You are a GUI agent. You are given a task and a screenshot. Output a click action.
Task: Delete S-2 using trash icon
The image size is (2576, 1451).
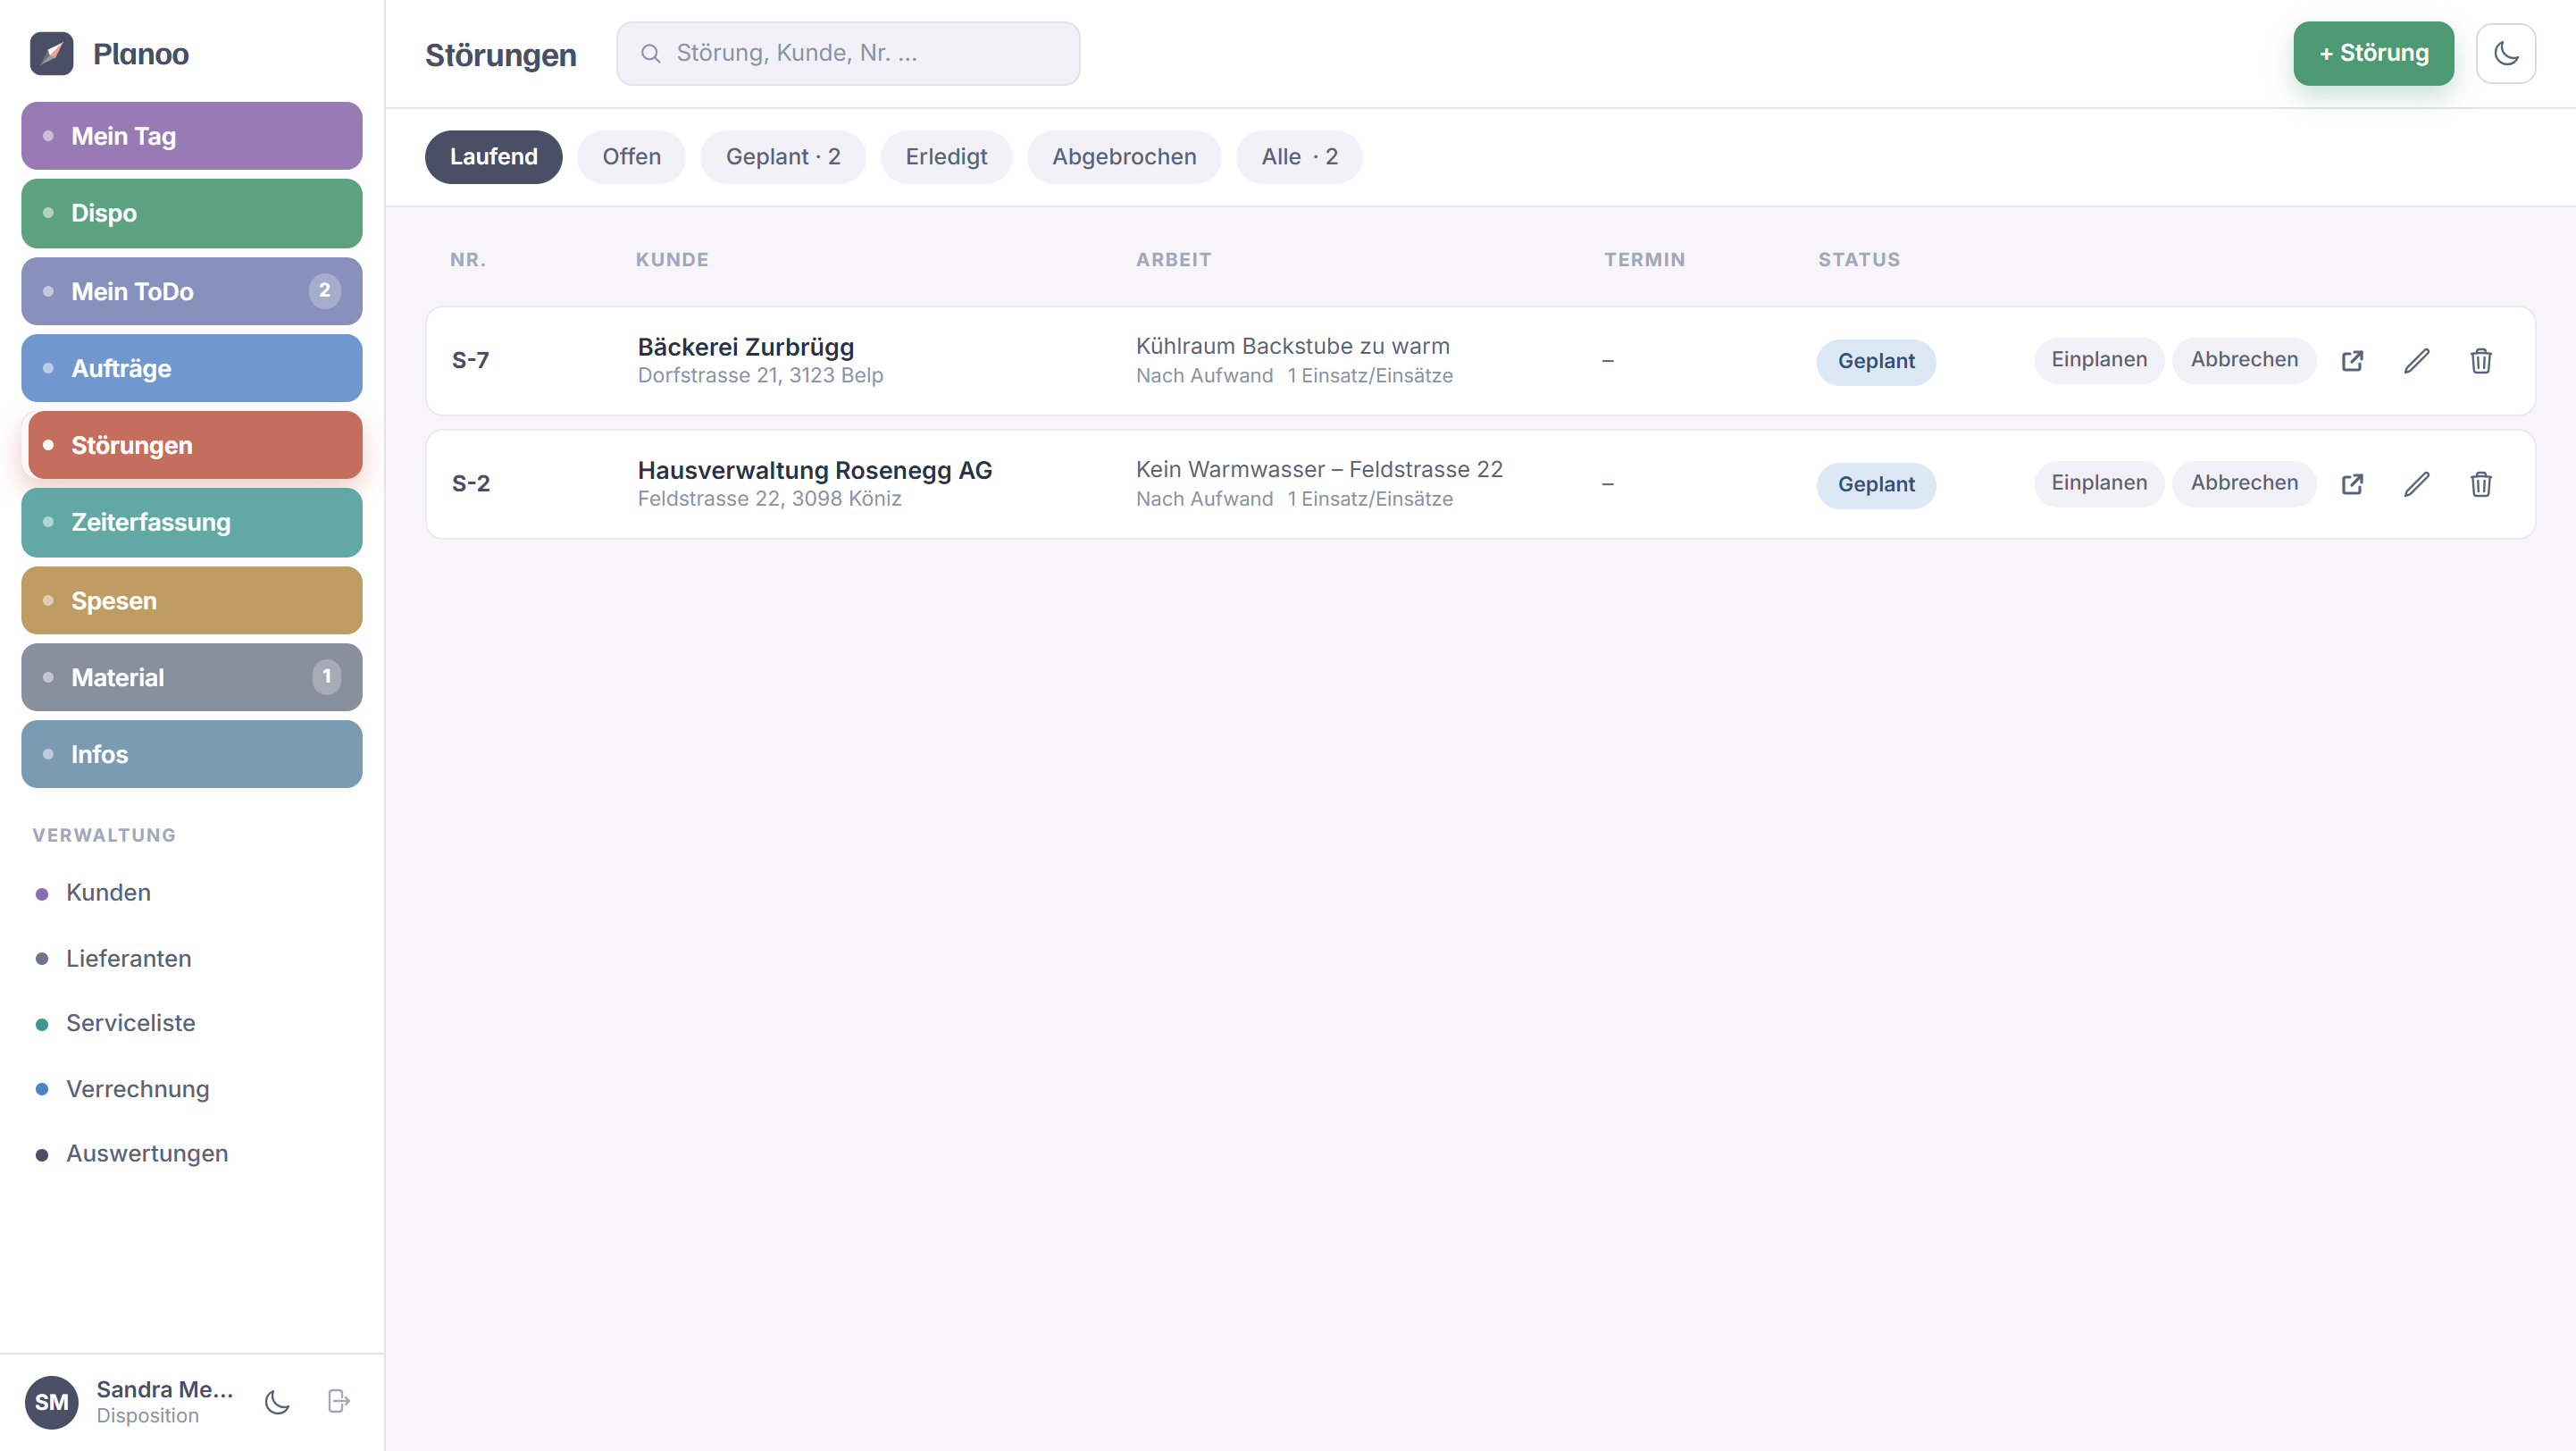[2481, 484]
